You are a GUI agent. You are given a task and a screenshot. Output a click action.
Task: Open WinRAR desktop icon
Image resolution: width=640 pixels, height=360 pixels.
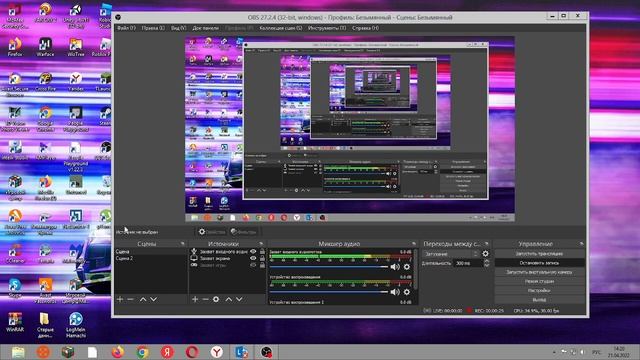(15, 322)
